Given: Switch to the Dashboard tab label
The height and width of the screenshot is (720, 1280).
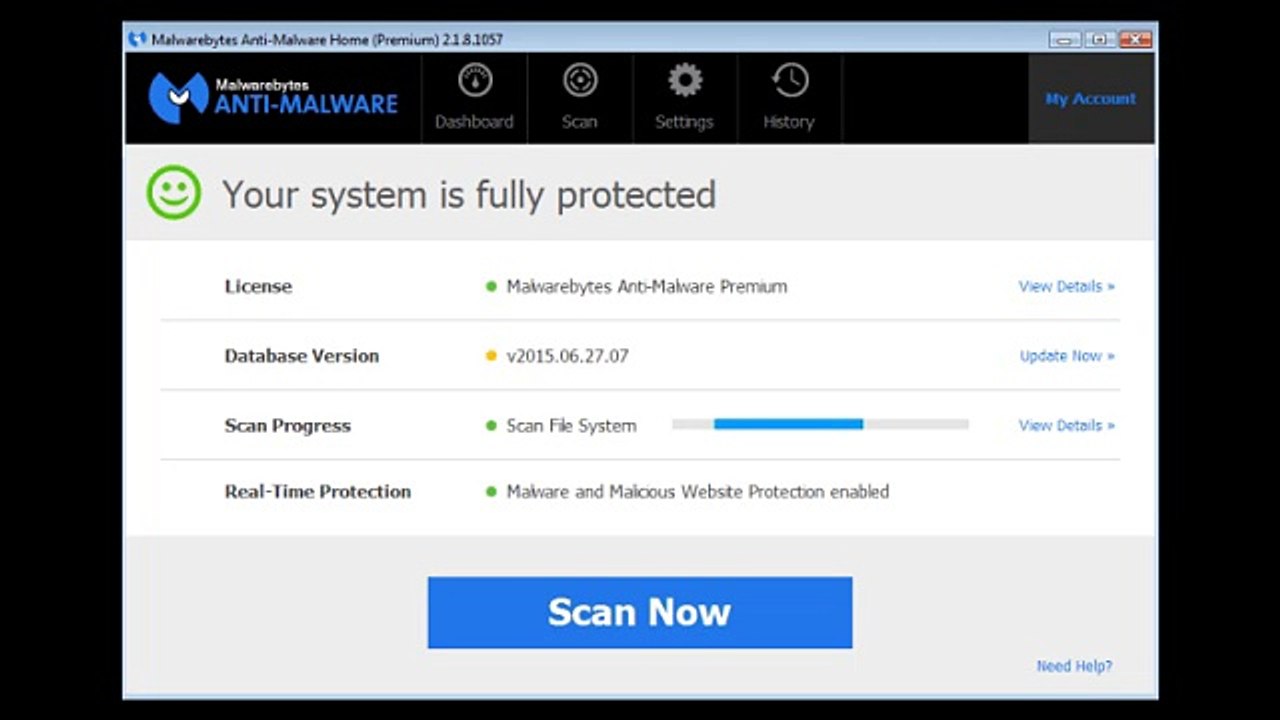Looking at the screenshot, I should coord(474,122).
